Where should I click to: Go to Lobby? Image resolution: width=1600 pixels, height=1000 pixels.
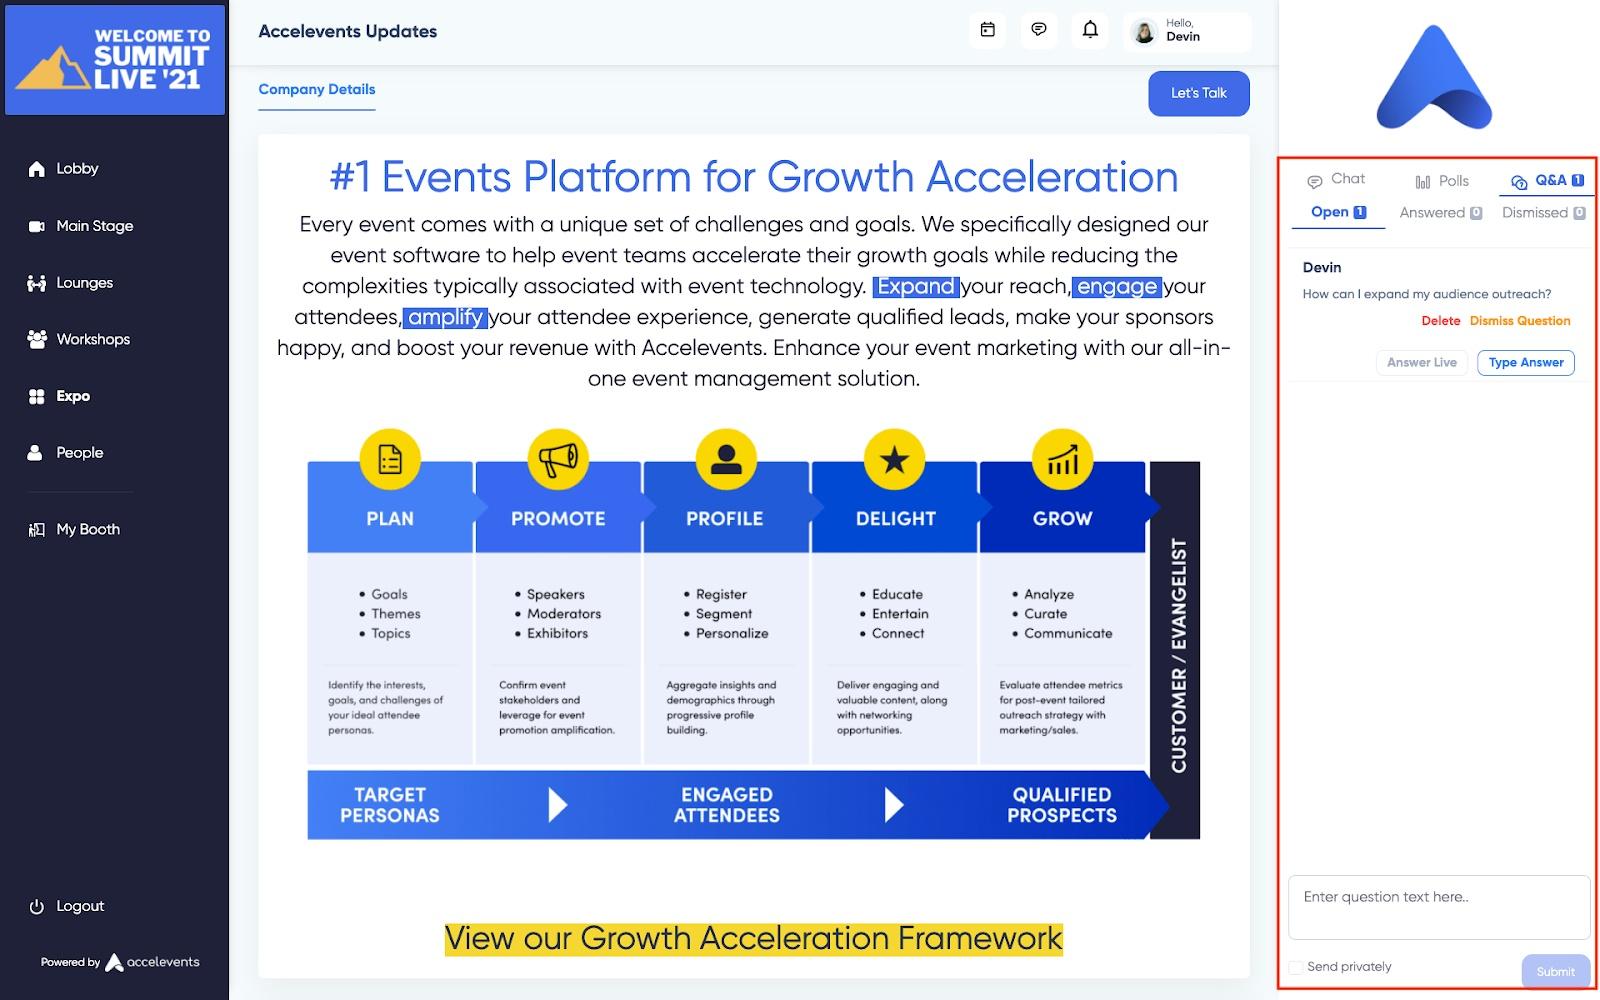pyautogui.click(x=77, y=169)
